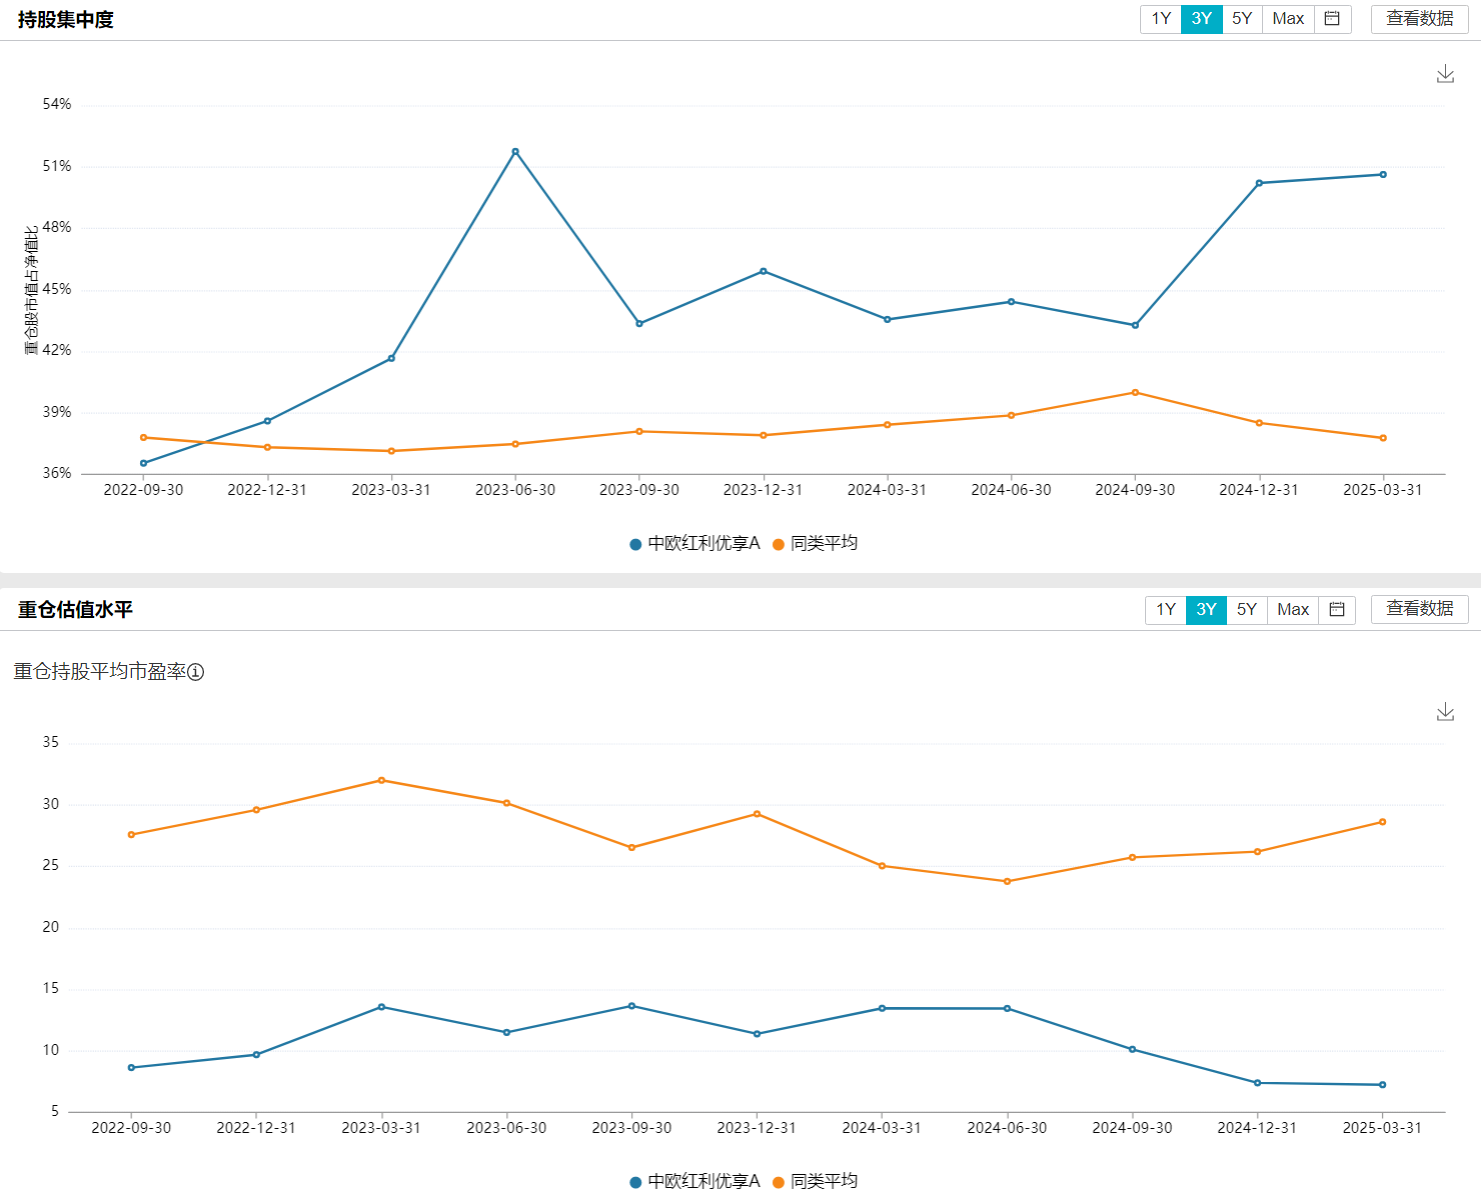
Task: Click 查看数据 button for 持股集中度
Action: click(x=1419, y=19)
